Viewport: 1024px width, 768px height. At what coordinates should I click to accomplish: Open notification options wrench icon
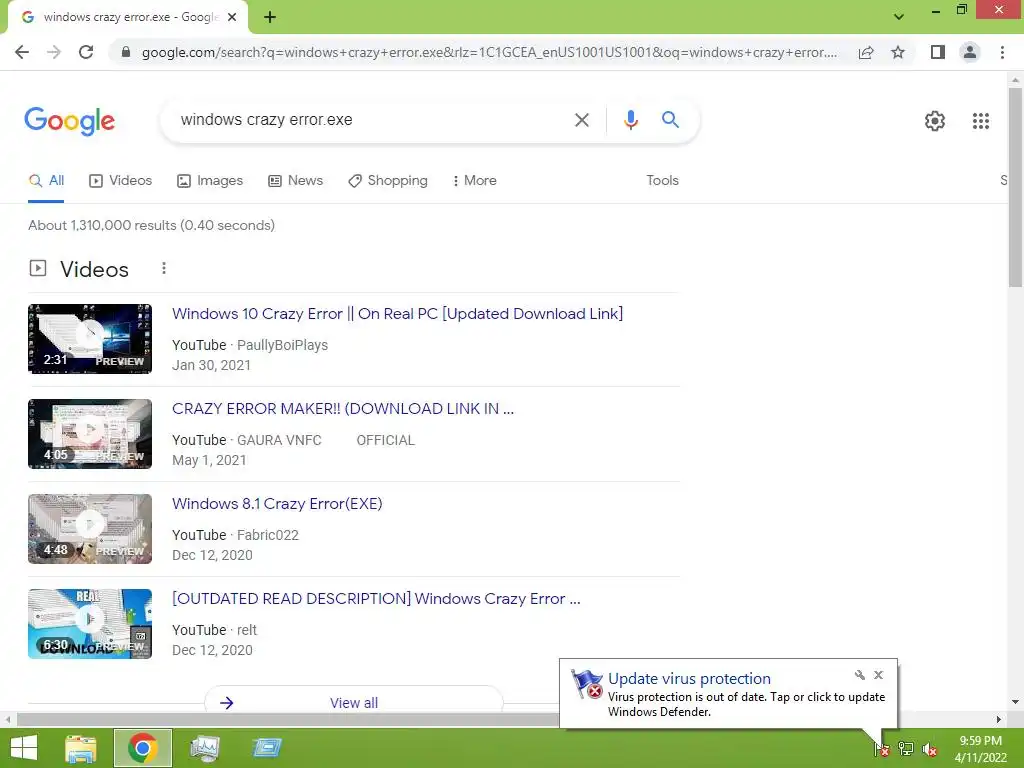[859, 675]
